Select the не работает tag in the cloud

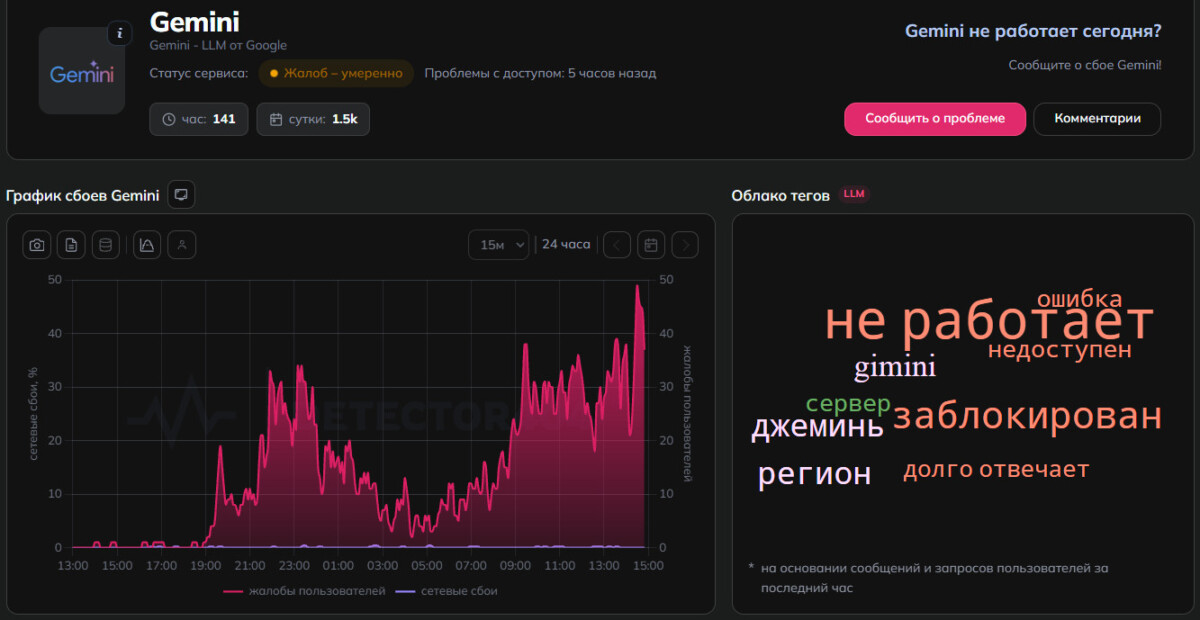pyautogui.click(x=988, y=322)
